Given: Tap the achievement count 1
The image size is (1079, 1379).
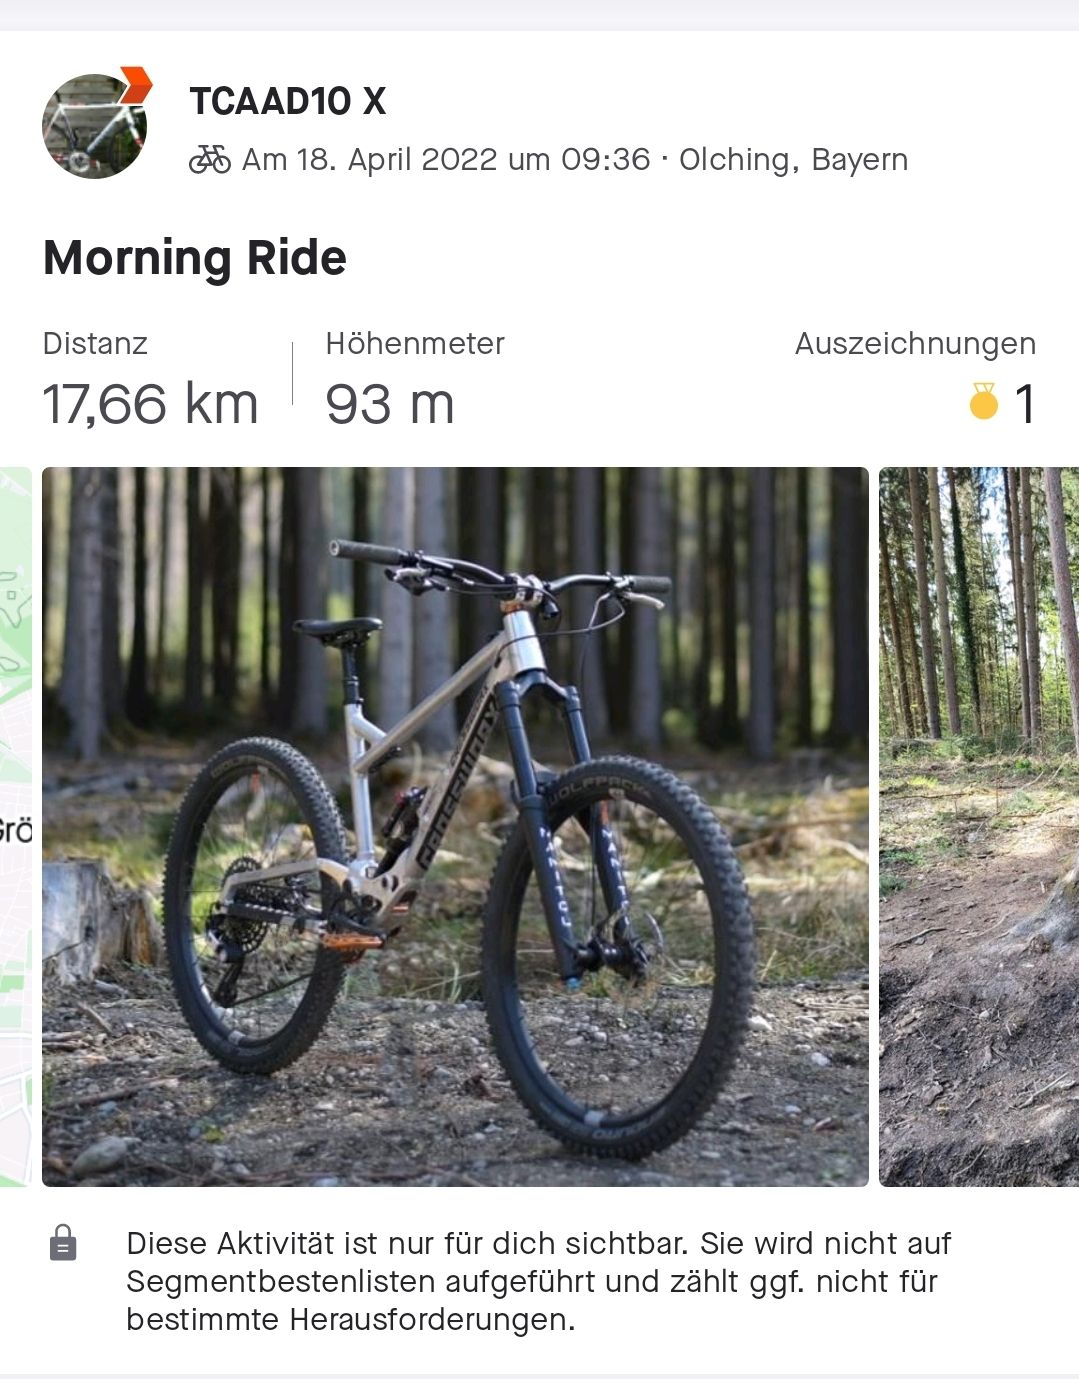Looking at the screenshot, I should pos(1024,404).
